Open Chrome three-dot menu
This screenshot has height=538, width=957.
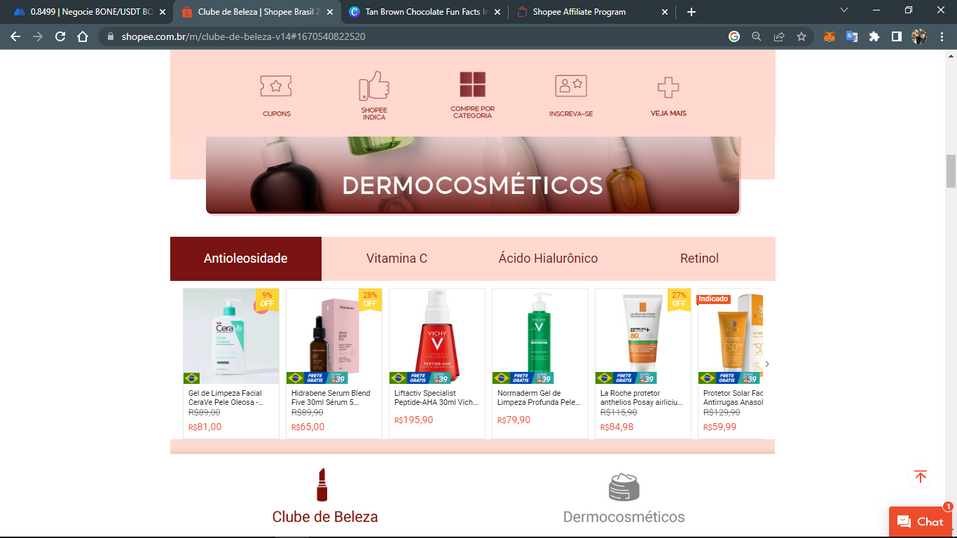tap(942, 37)
